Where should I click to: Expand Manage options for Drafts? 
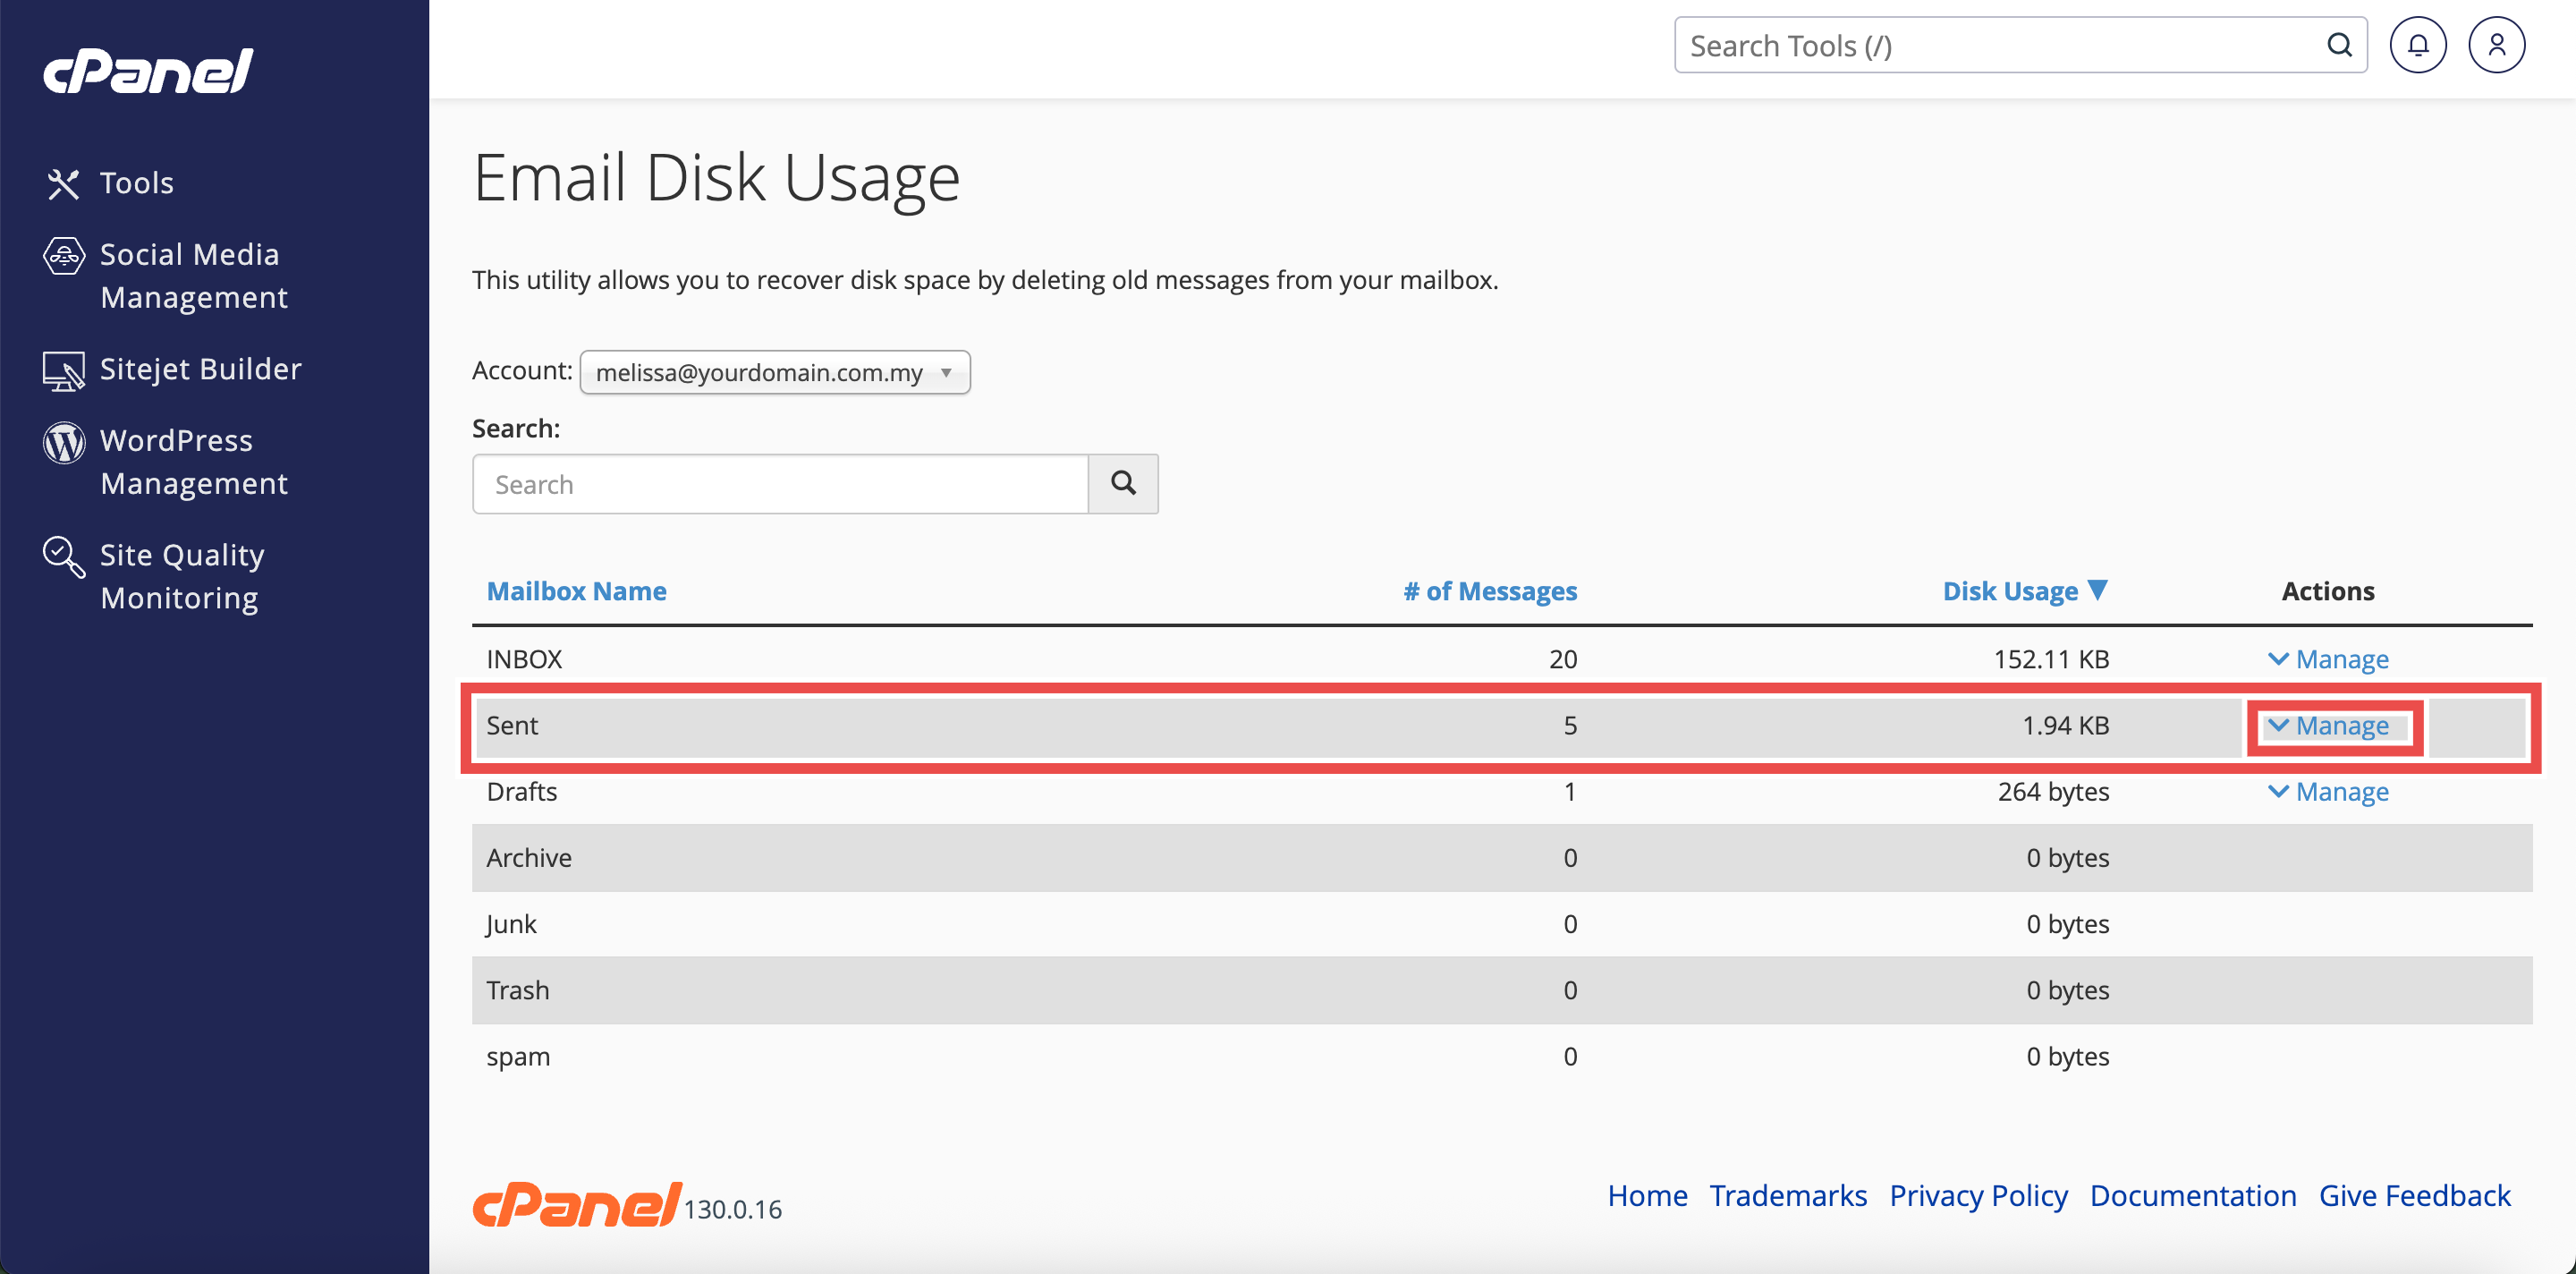tap(2328, 792)
